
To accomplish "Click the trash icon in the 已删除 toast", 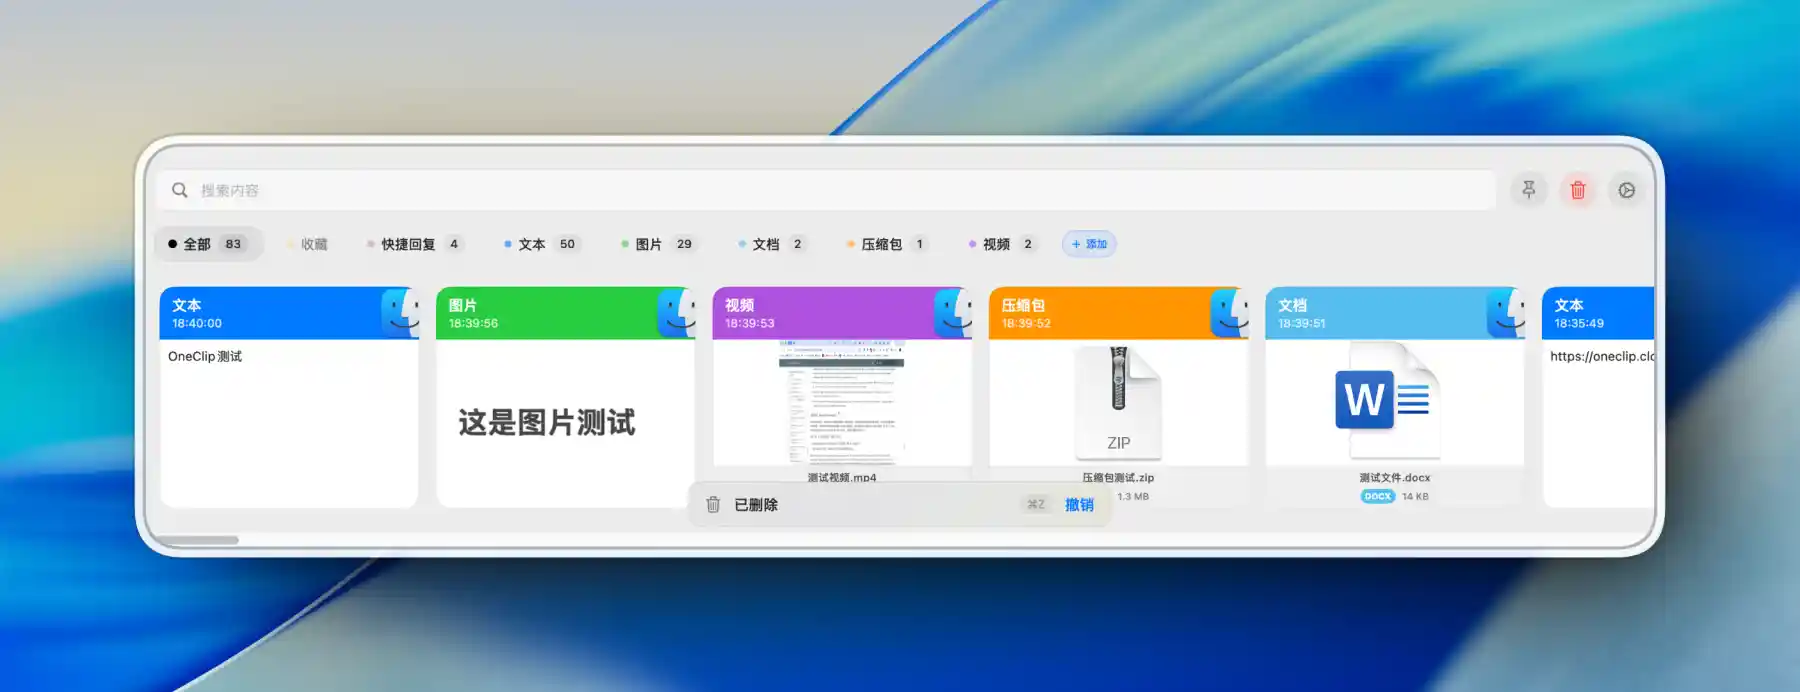I will (x=713, y=505).
